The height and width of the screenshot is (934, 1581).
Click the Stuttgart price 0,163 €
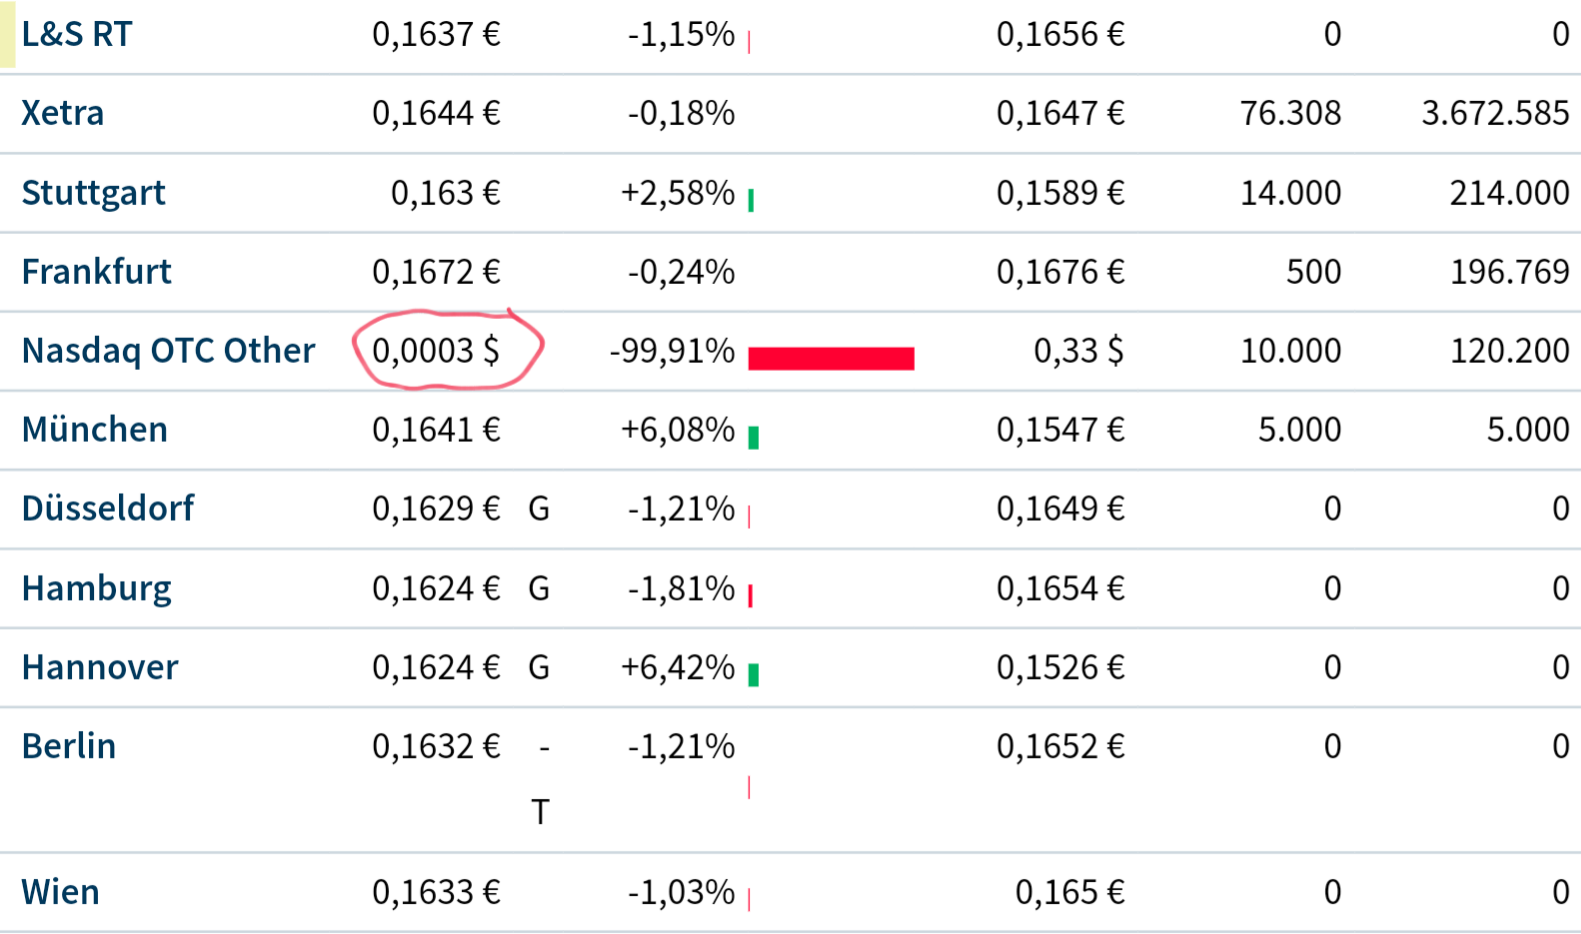[445, 192]
